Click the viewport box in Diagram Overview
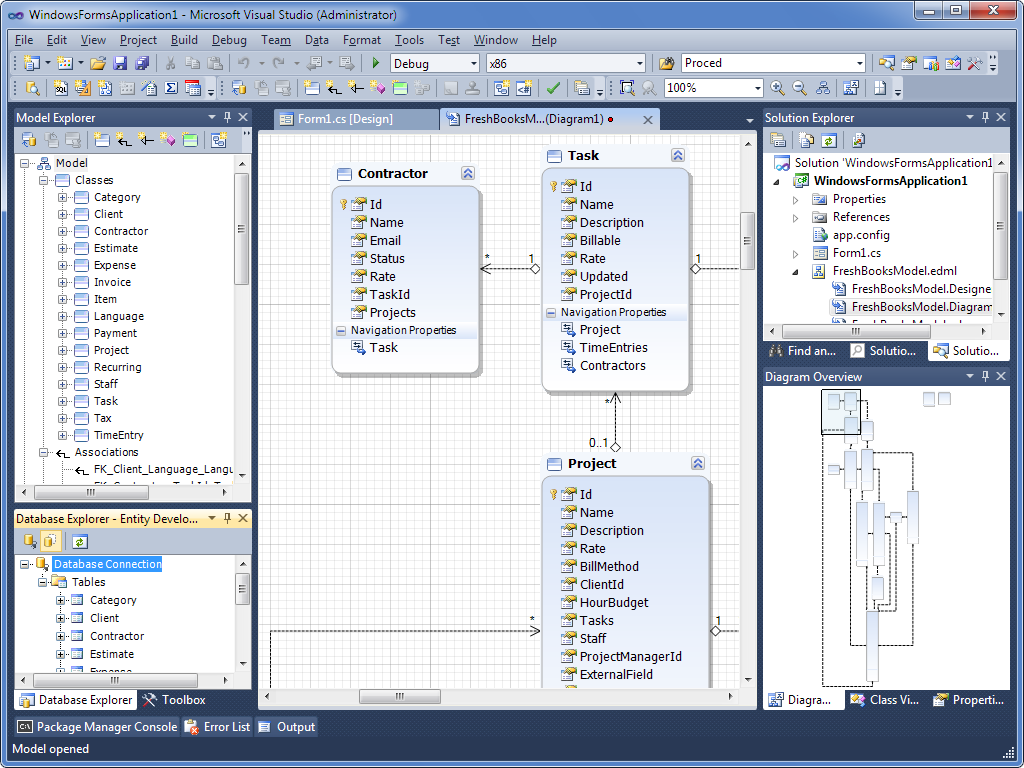Image resolution: width=1024 pixels, height=768 pixels. (x=840, y=412)
